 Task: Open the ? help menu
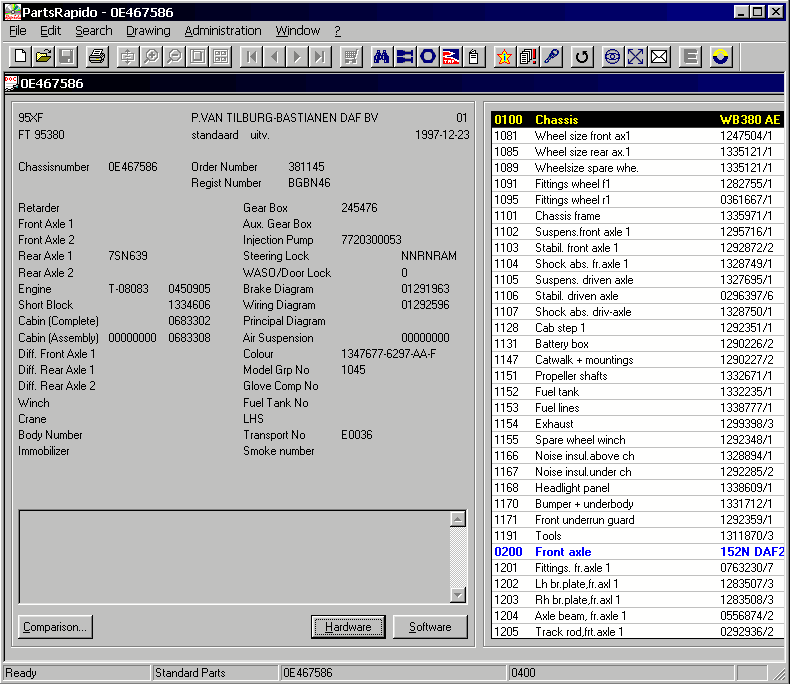pos(338,31)
